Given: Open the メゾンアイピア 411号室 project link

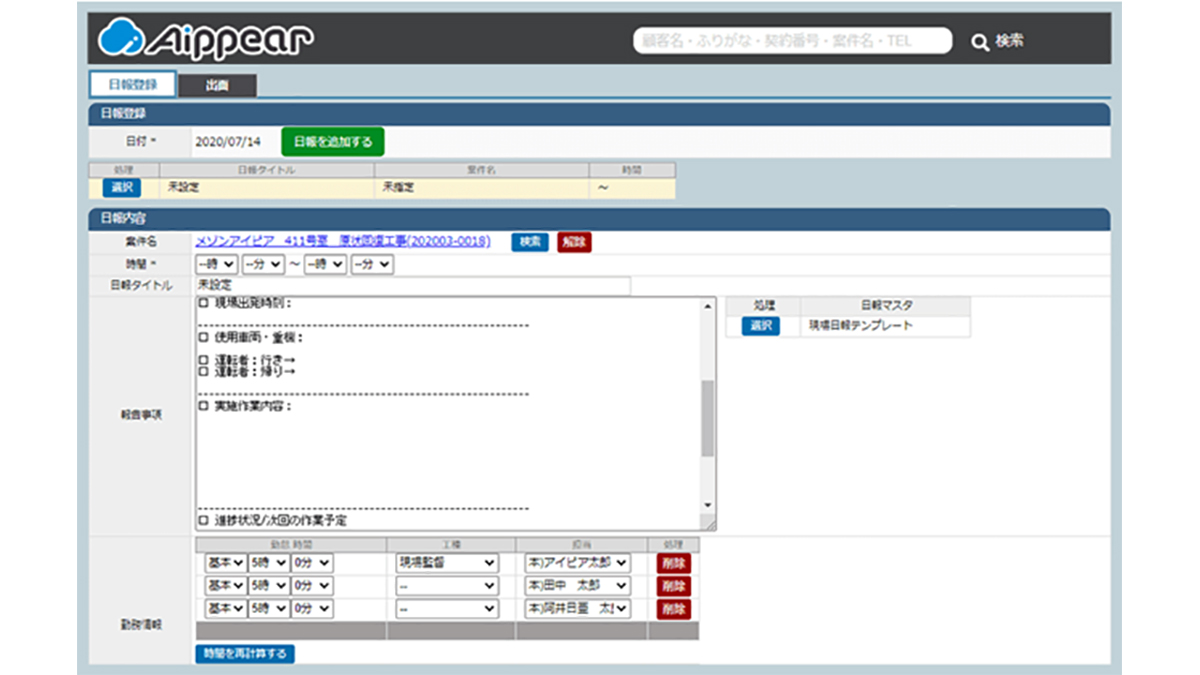Looking at the screenshot, I should click(x=343, y=241).
